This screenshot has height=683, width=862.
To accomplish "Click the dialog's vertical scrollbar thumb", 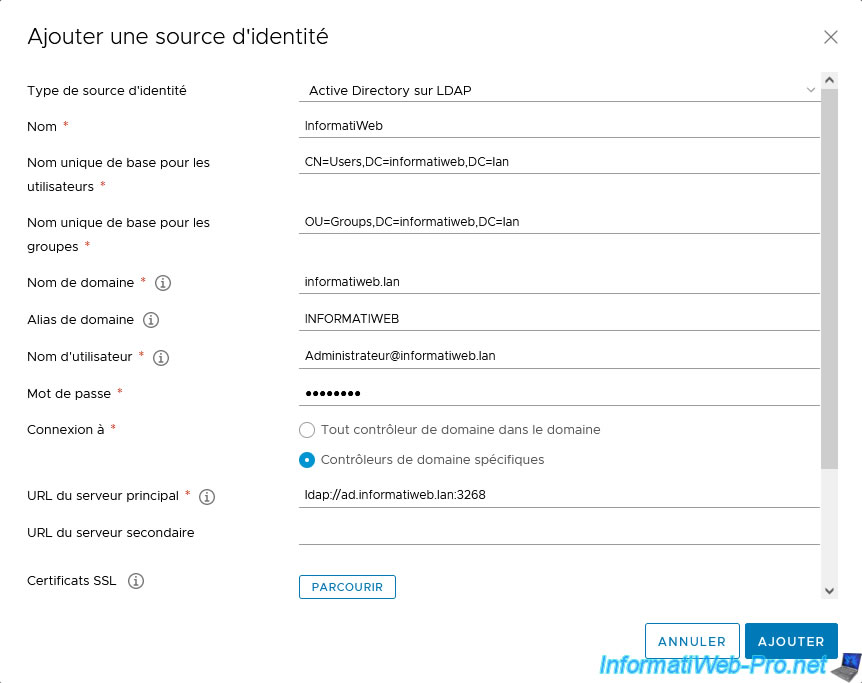I will (x=830, y=279).
